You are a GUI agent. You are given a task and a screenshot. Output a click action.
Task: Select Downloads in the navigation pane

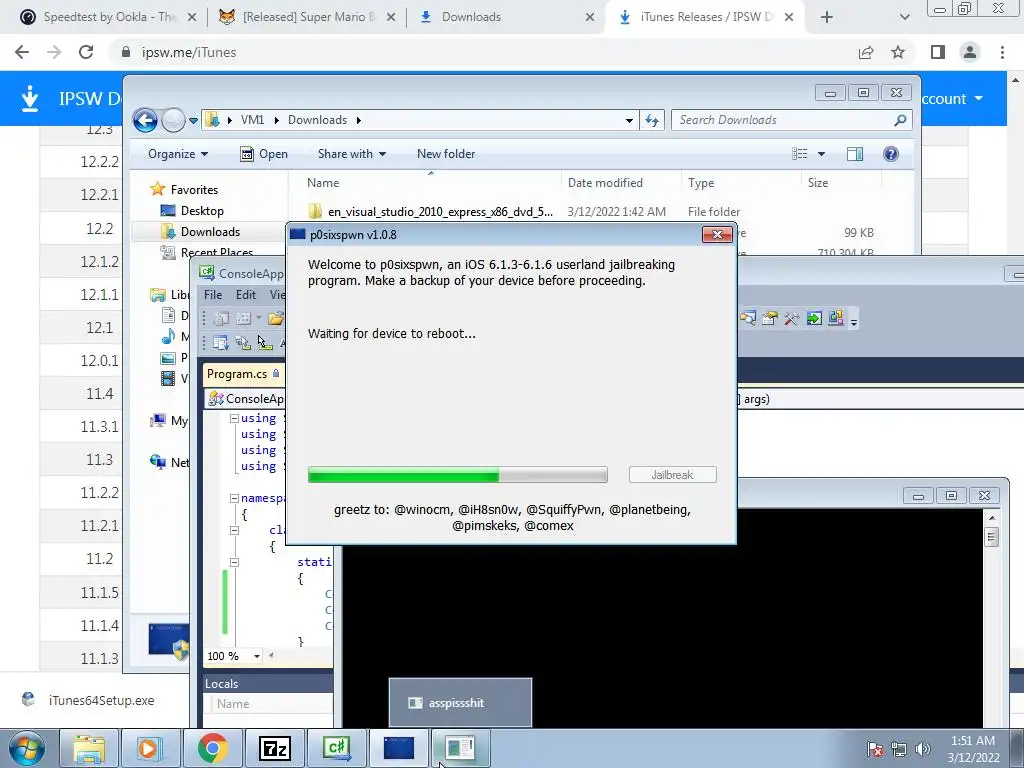click(x=210, y=232)
